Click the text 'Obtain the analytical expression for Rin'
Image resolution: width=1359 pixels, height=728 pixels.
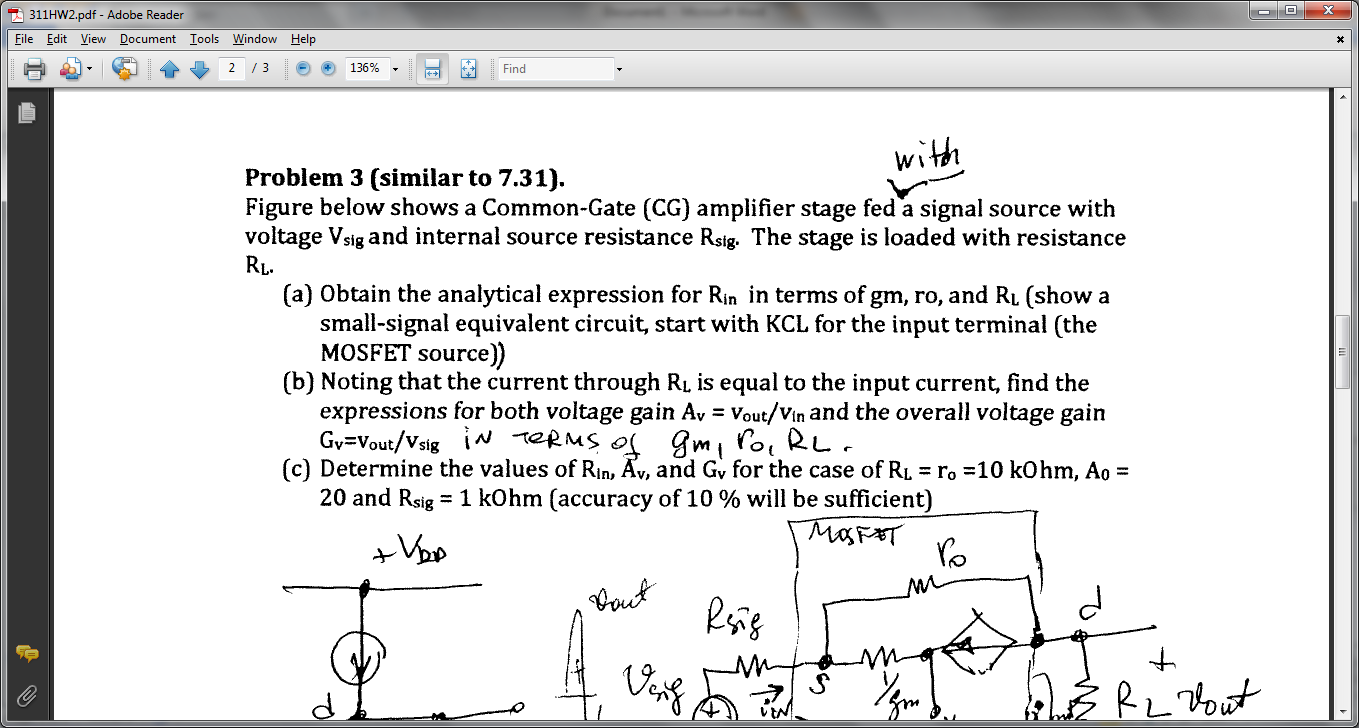[528, 295]
